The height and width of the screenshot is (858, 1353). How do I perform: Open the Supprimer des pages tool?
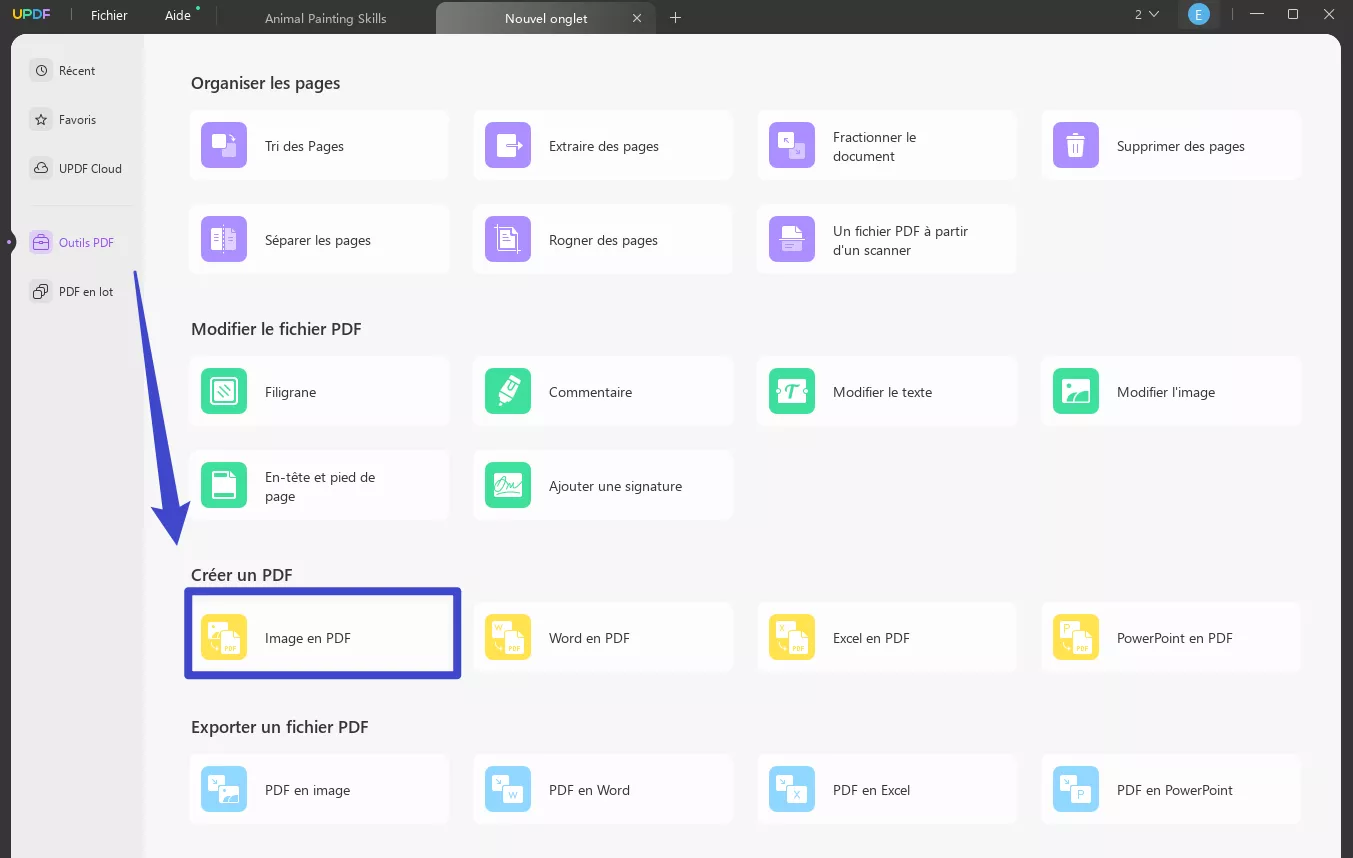point(1170,145)
